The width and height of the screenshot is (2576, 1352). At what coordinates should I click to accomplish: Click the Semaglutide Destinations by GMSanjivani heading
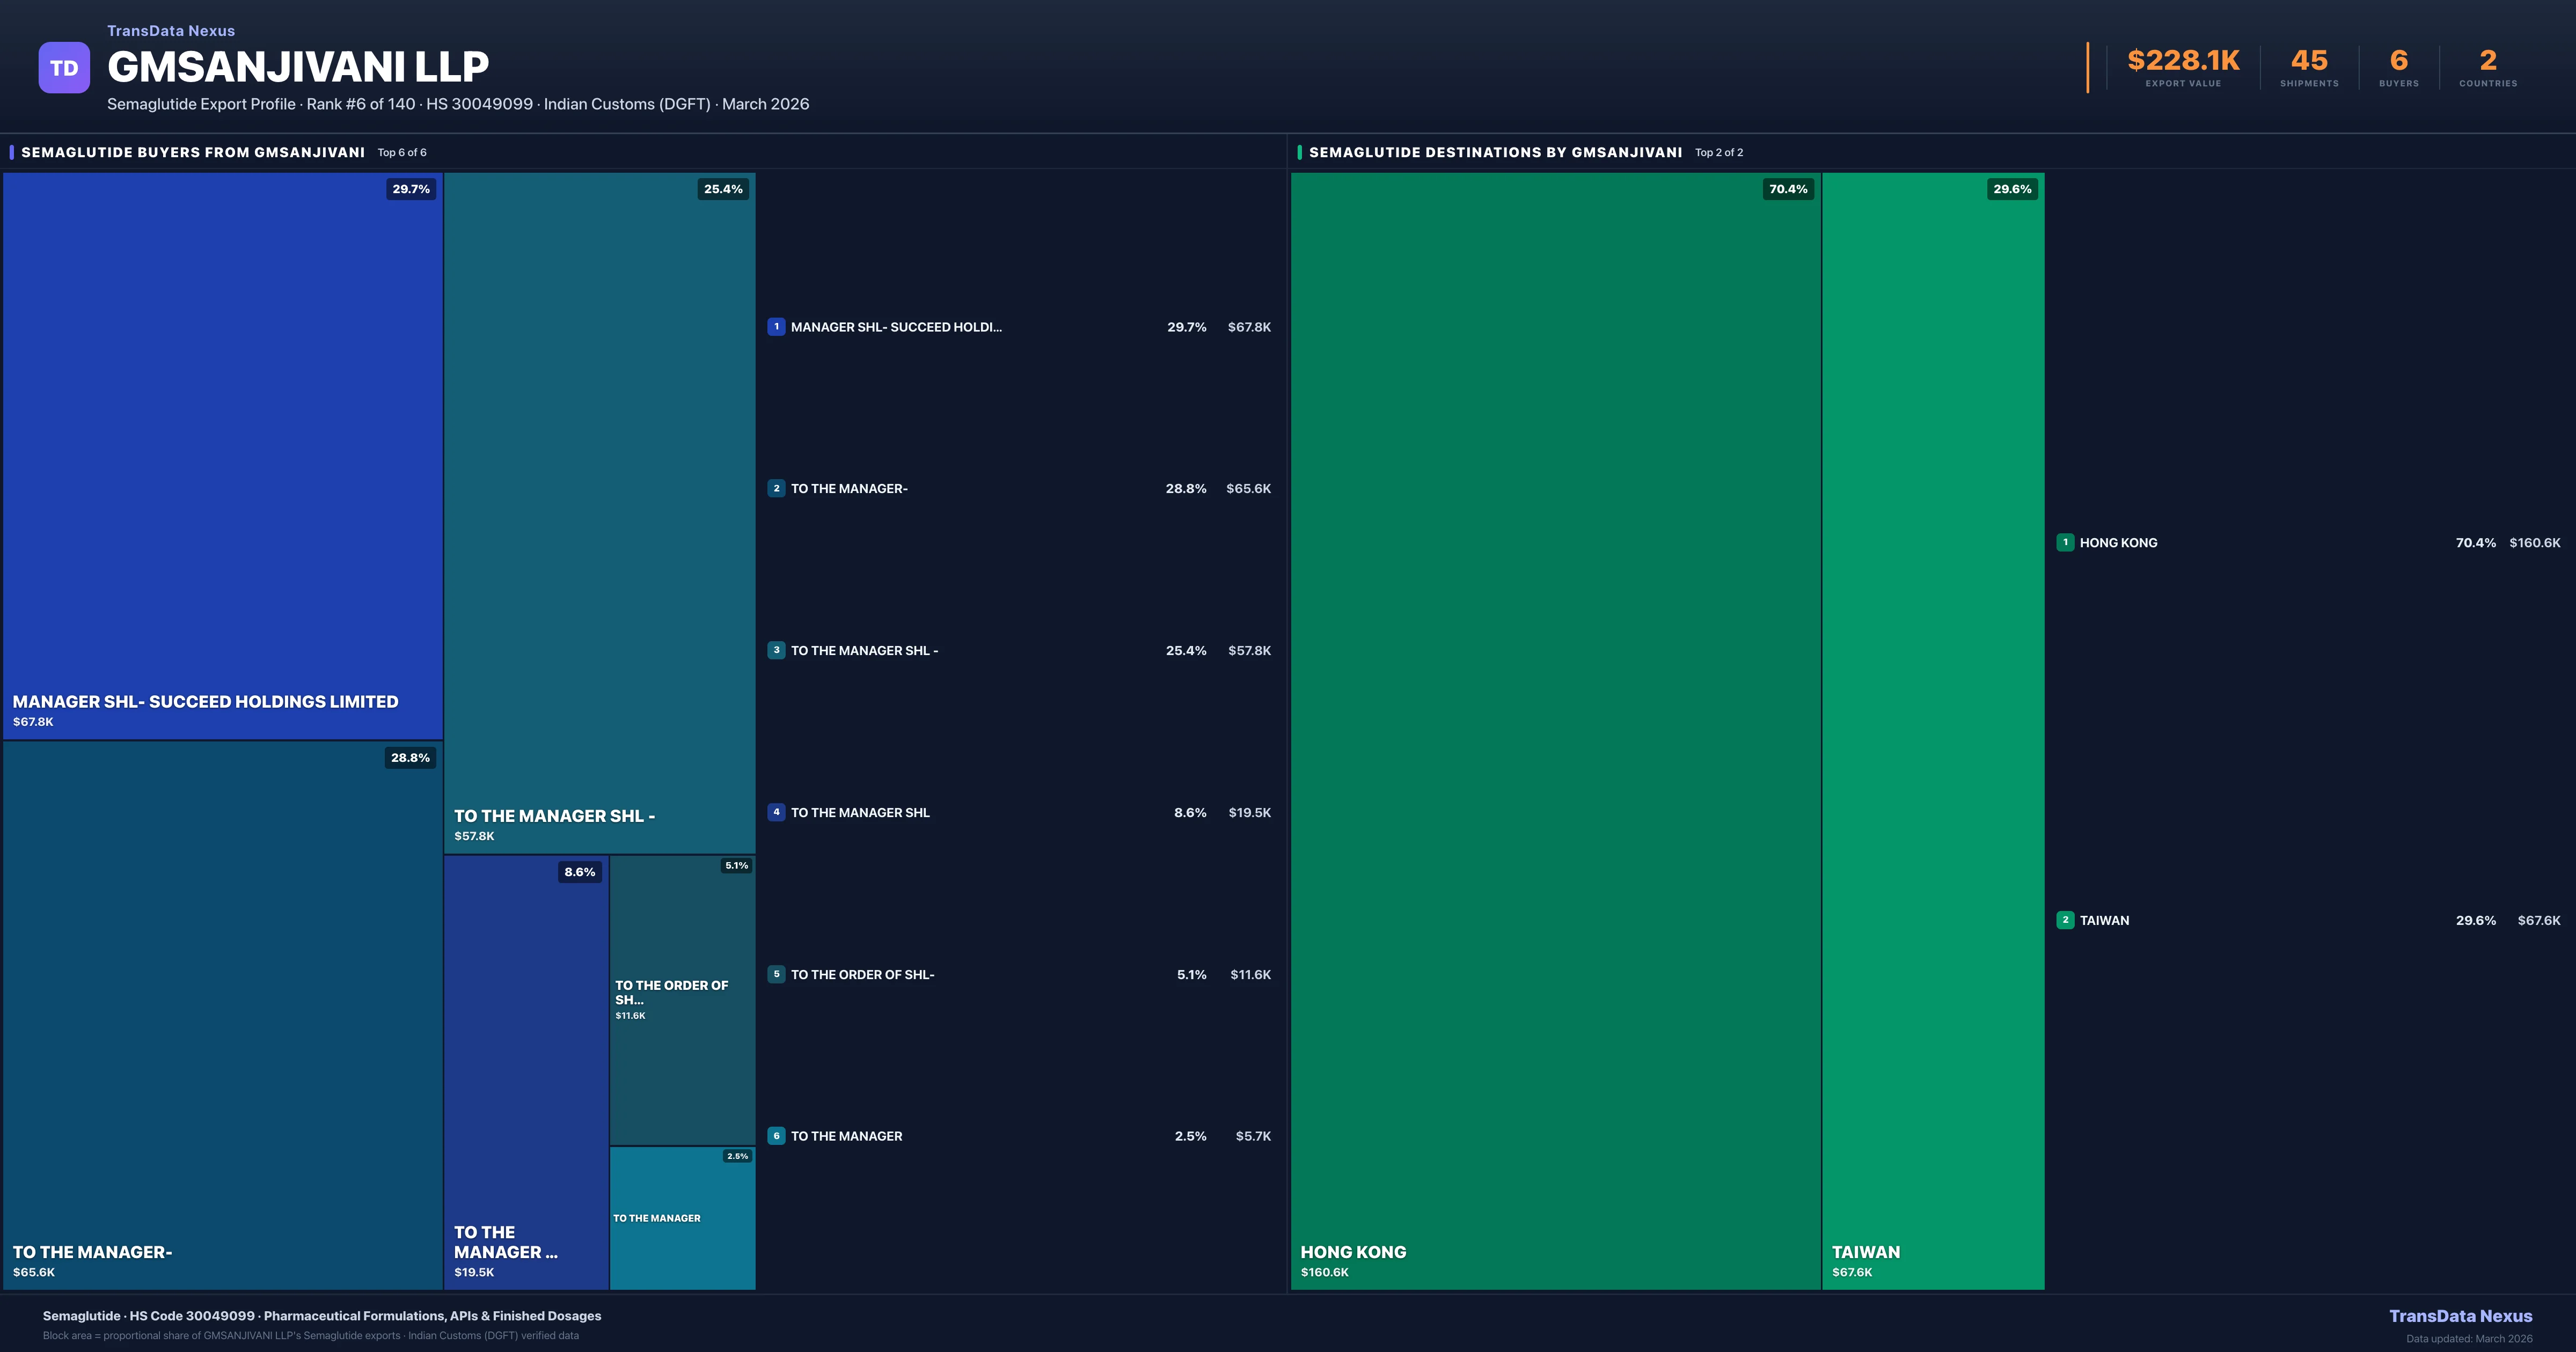click(x=1495, y=152)
